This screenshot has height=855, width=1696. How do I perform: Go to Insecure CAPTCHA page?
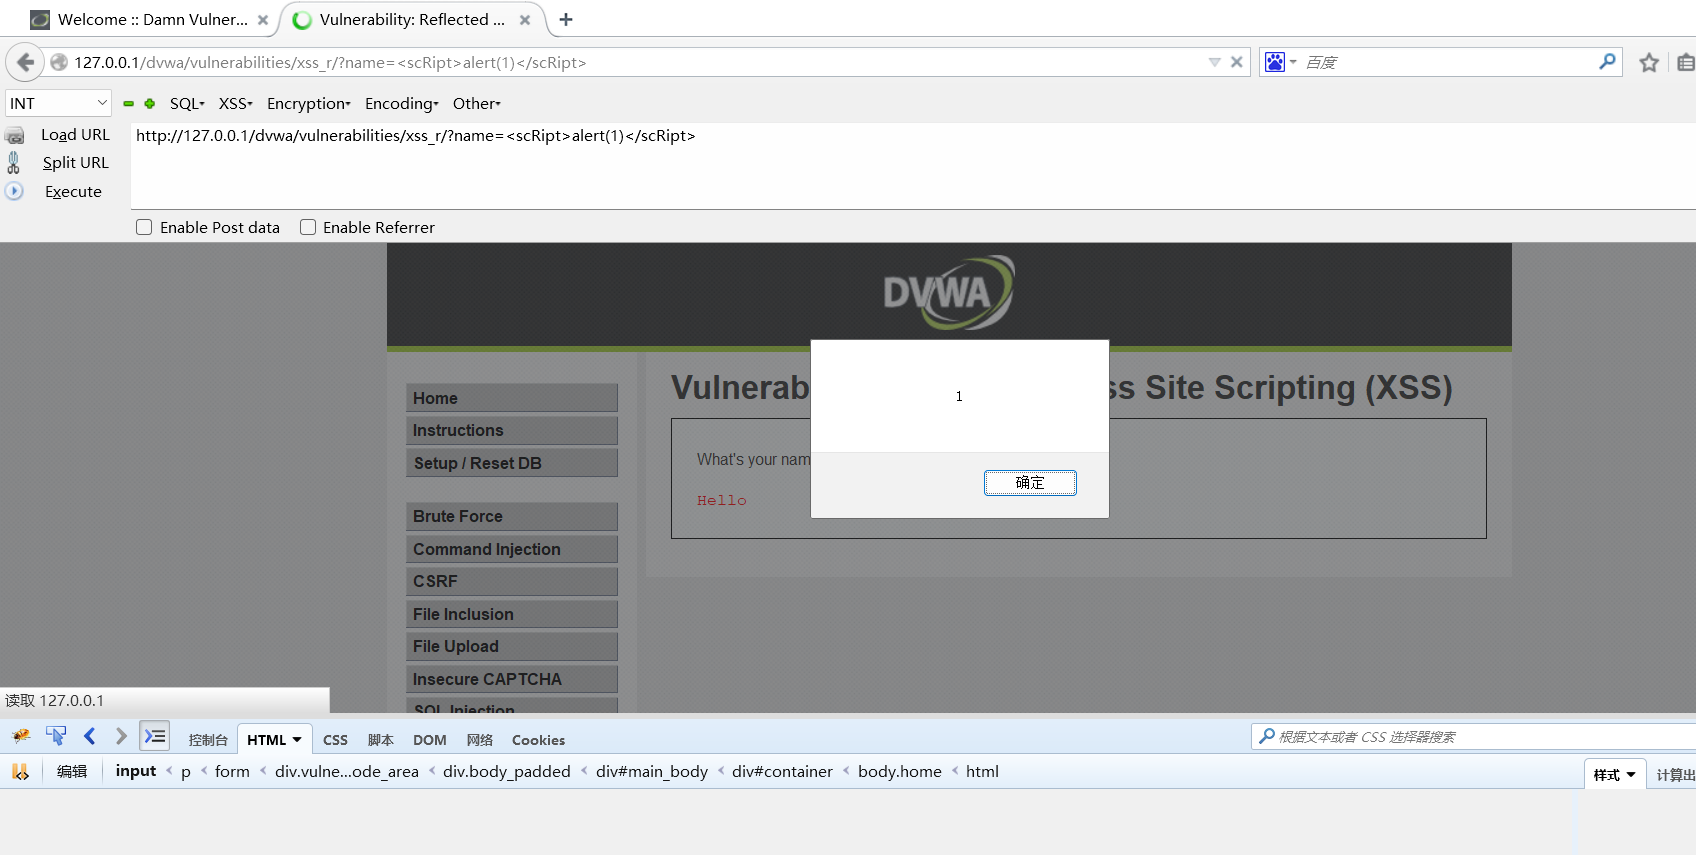tap(512, 679)
